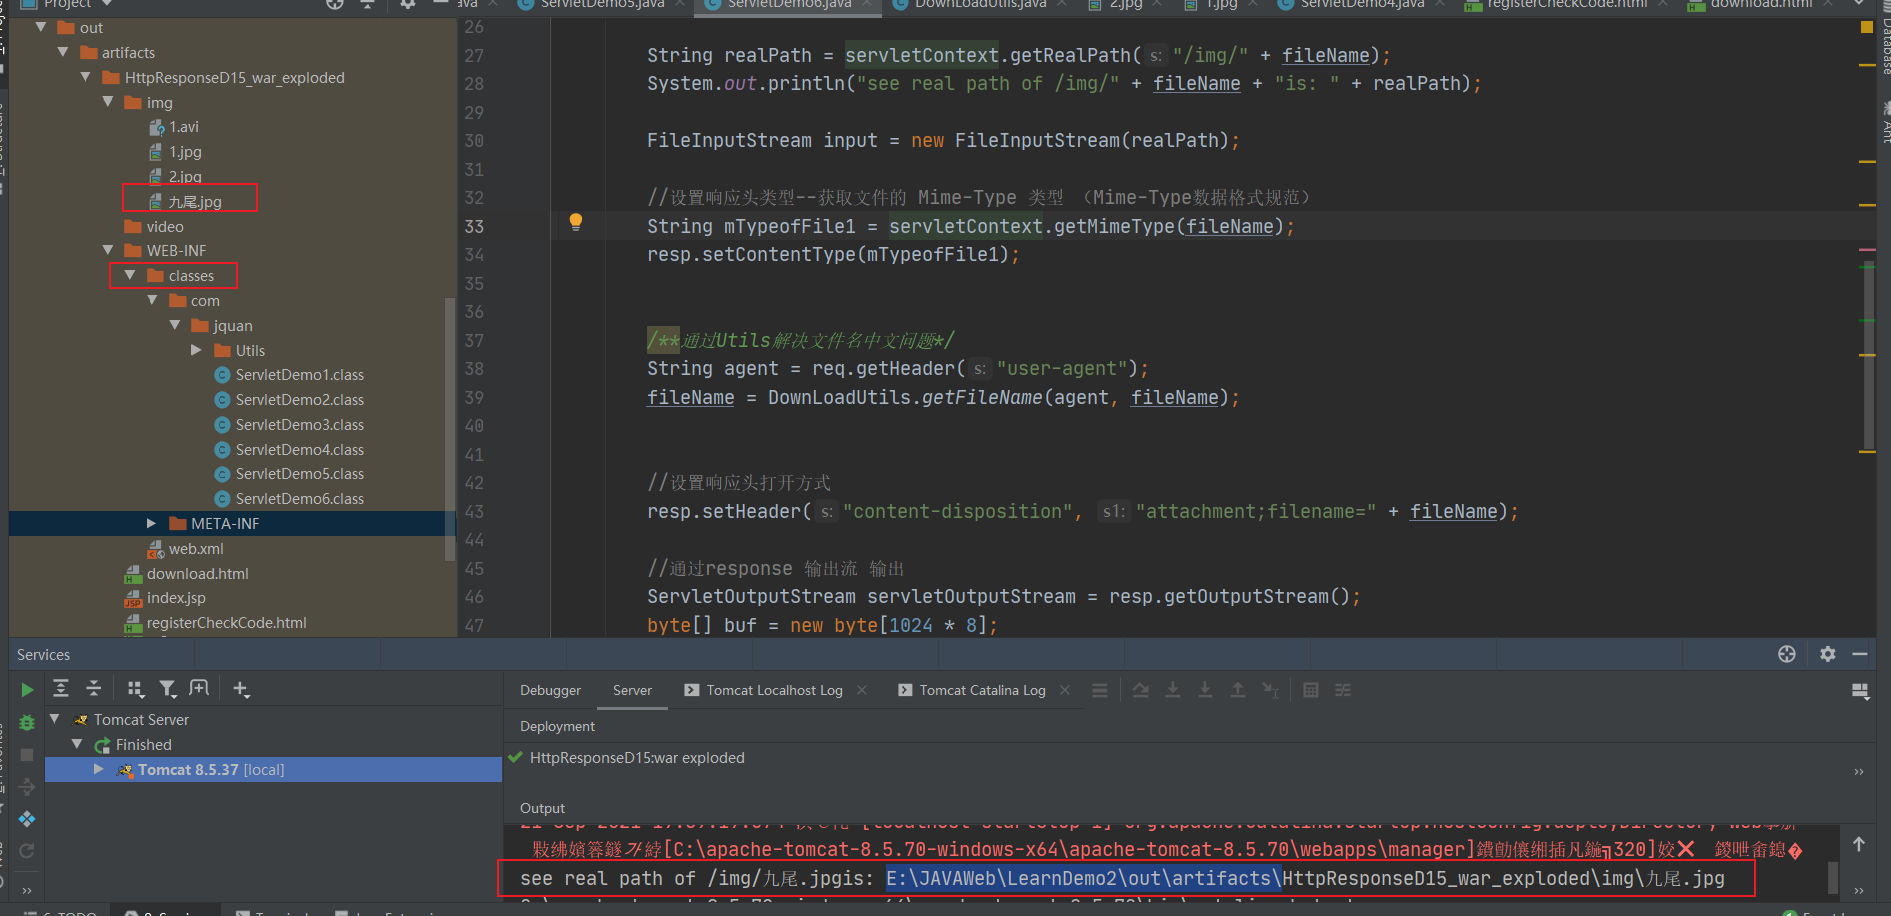Click the Update application refresh icon
Screen dimensions: 1891x916
[x=27, y=851]
